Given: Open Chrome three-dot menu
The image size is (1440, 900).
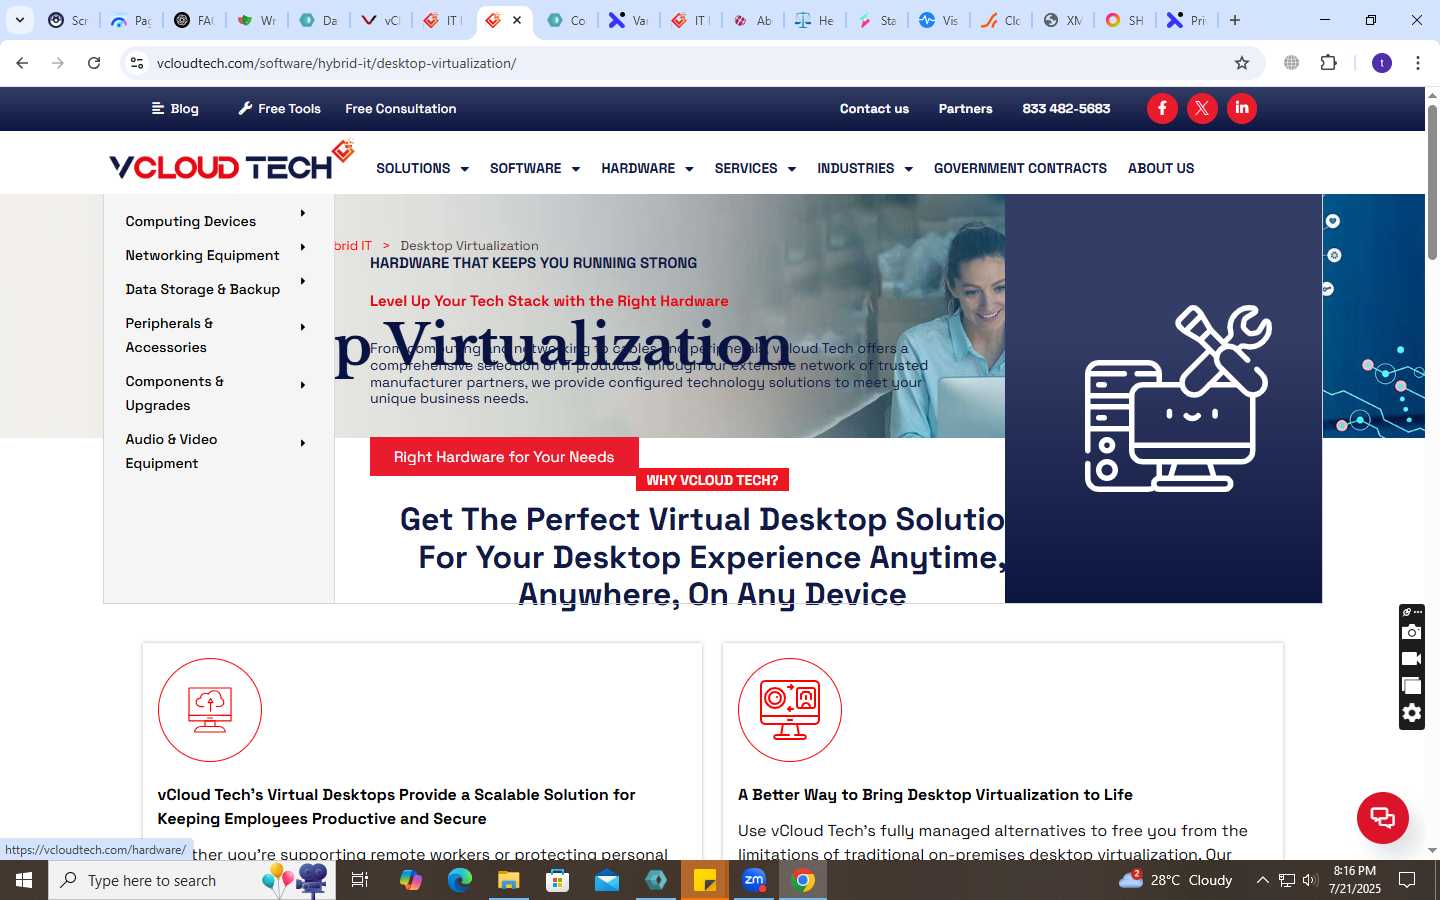Looking at the screenshot, I should pyautogui.click(x=1418, y=63).
